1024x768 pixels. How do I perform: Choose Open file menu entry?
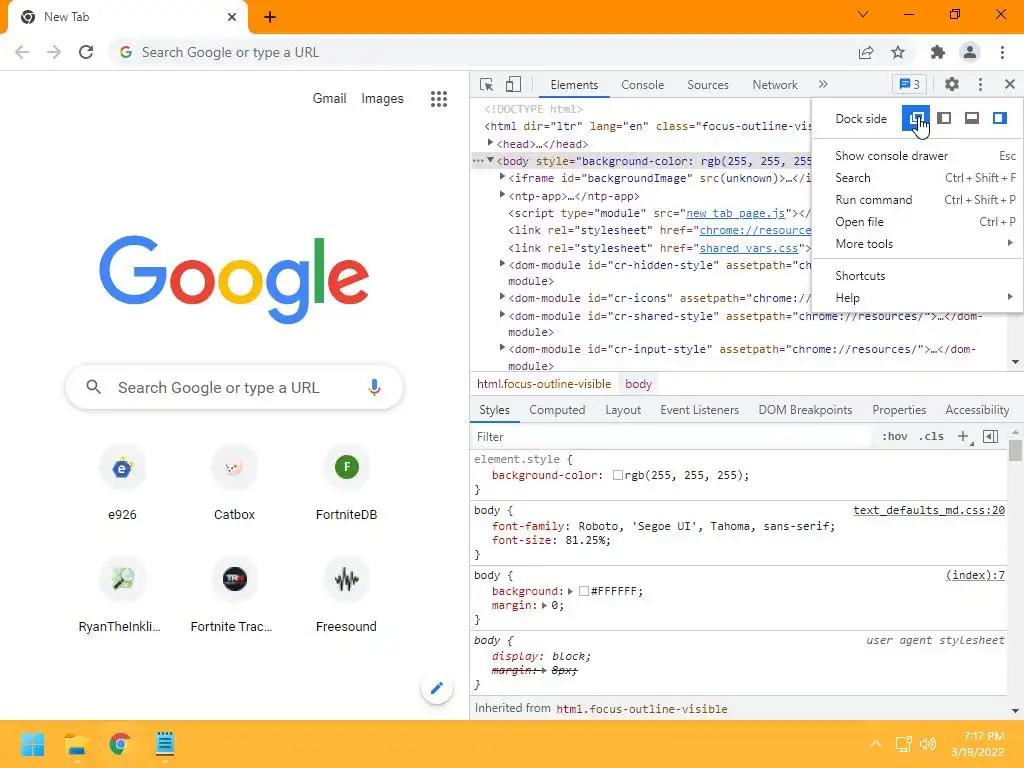point(918,222)
